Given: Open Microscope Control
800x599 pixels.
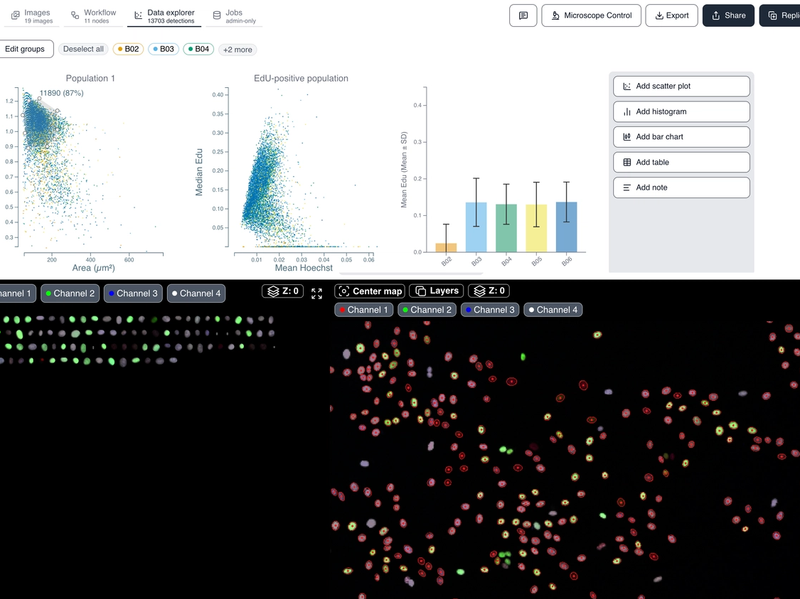Looking at the screenshot, I should tap(591, 16).
